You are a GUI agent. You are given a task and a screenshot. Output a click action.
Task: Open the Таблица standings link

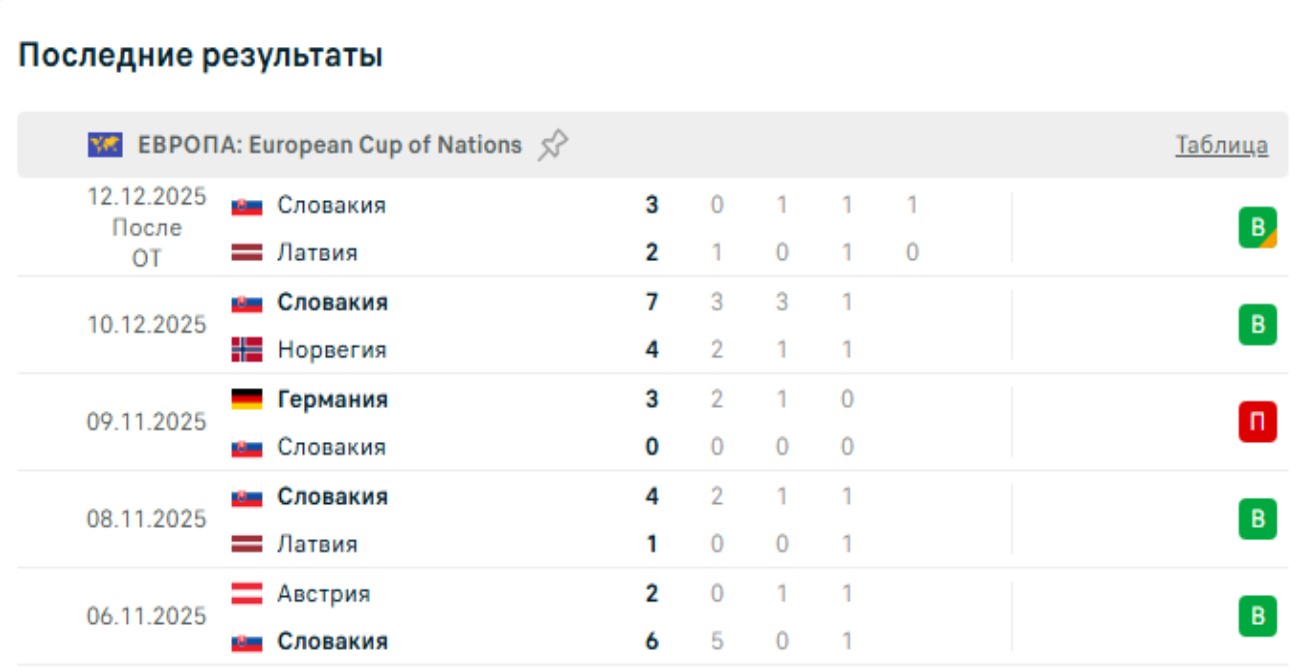click(1221, 146)
